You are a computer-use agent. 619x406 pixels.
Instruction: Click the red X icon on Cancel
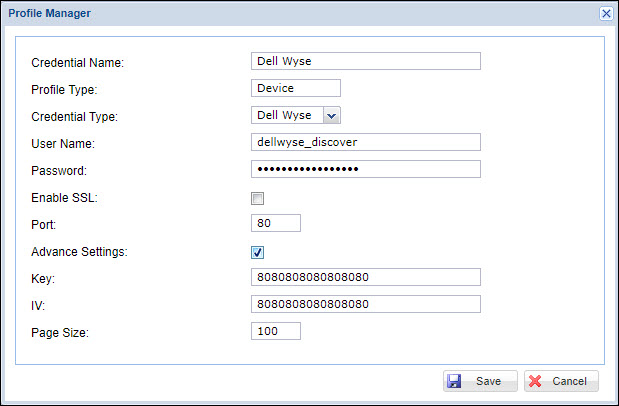pos(535,381)
